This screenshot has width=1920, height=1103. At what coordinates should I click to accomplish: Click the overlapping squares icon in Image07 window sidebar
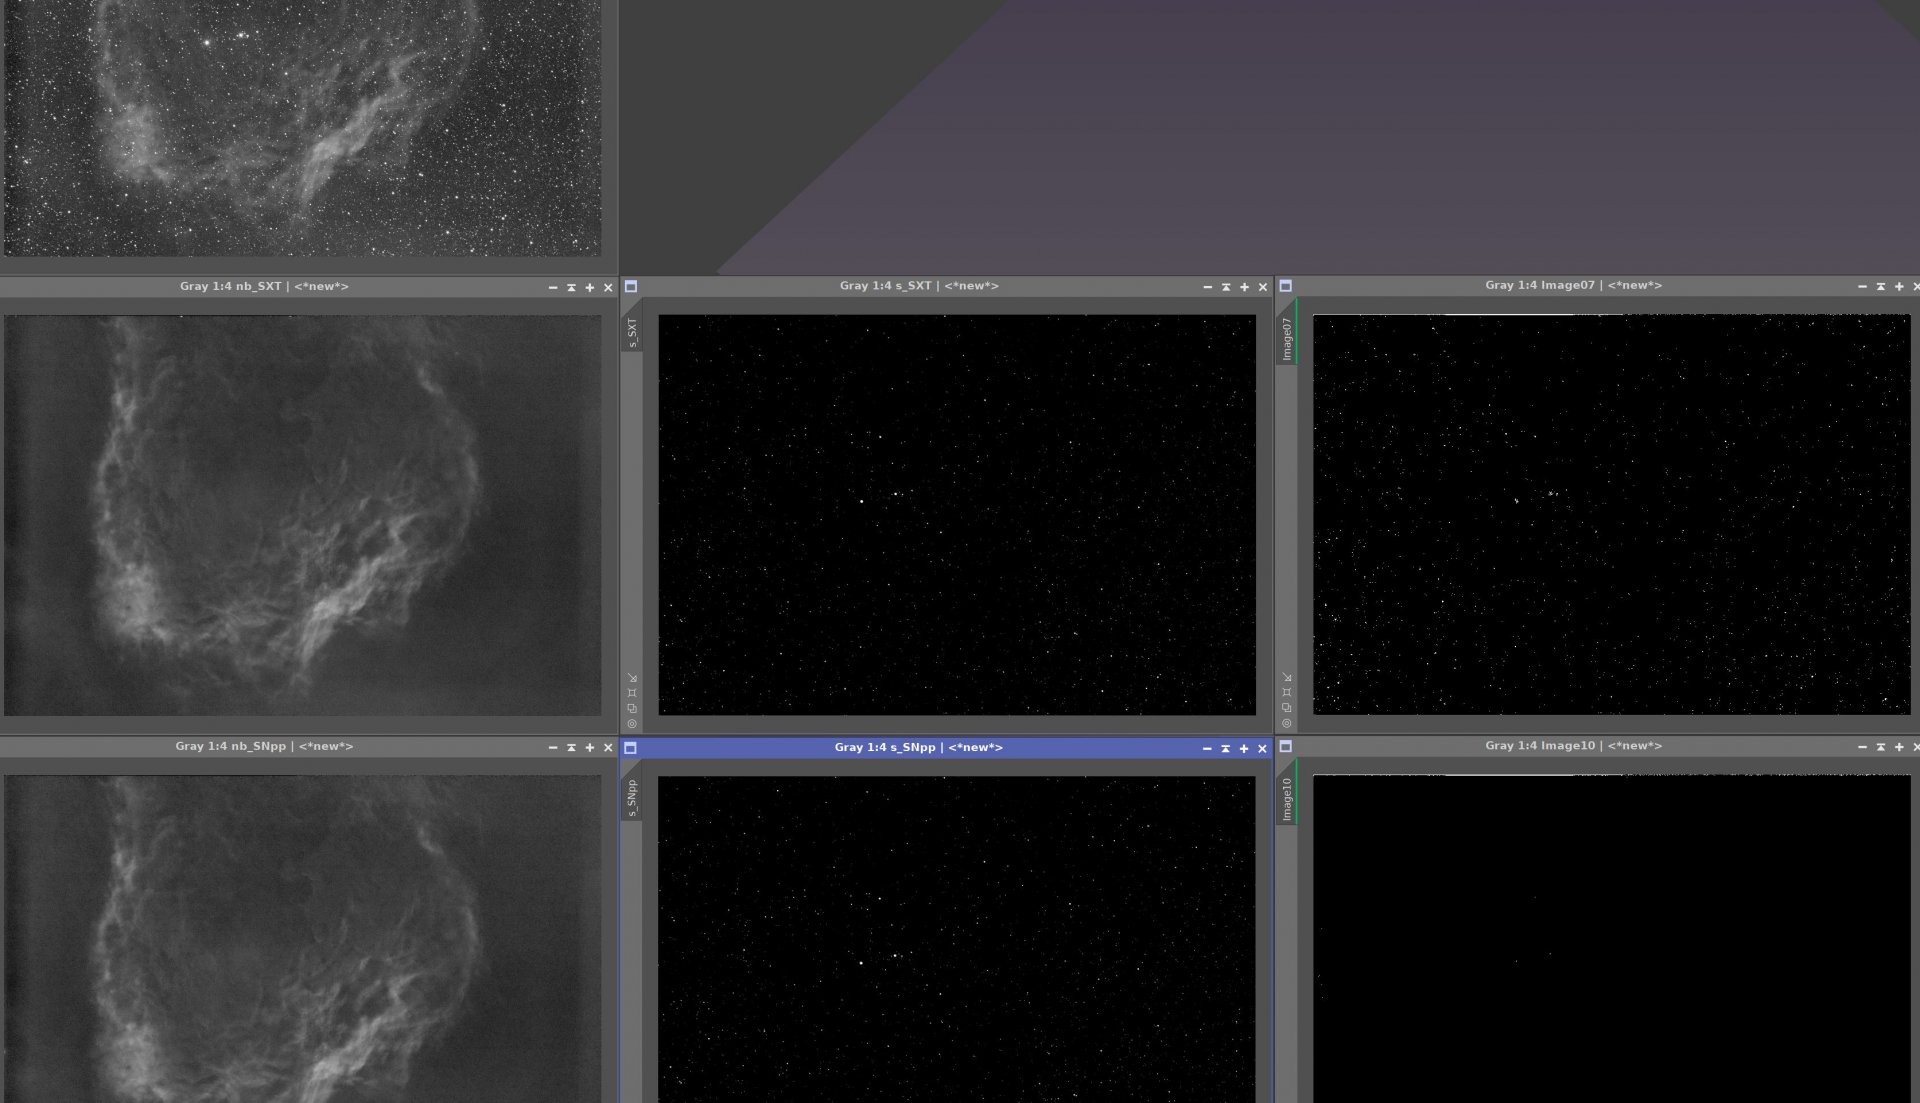point(1287,708)
